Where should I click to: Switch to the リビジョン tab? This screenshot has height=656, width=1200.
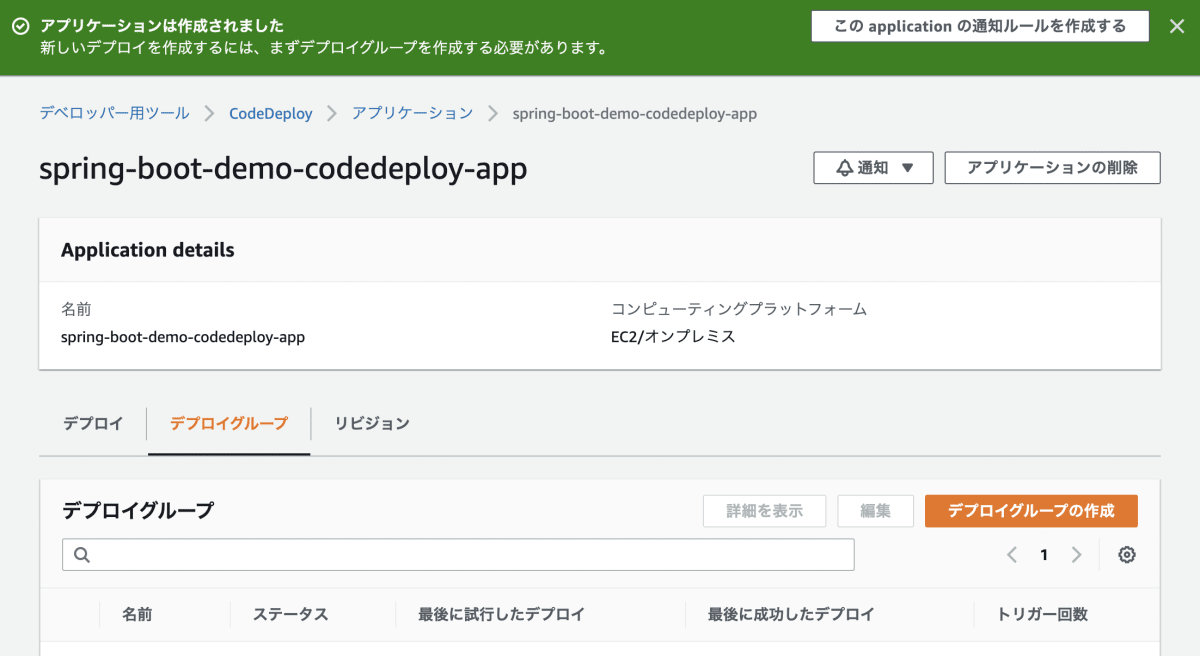(373, 424)
